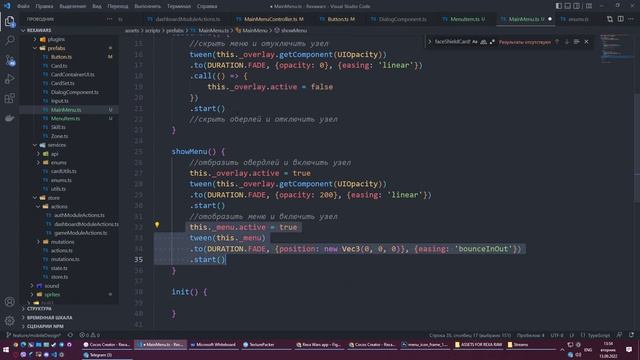Change language mode TypeScript in status bar
The width and height of the screenshot is (640, 360).
(599, 335)
